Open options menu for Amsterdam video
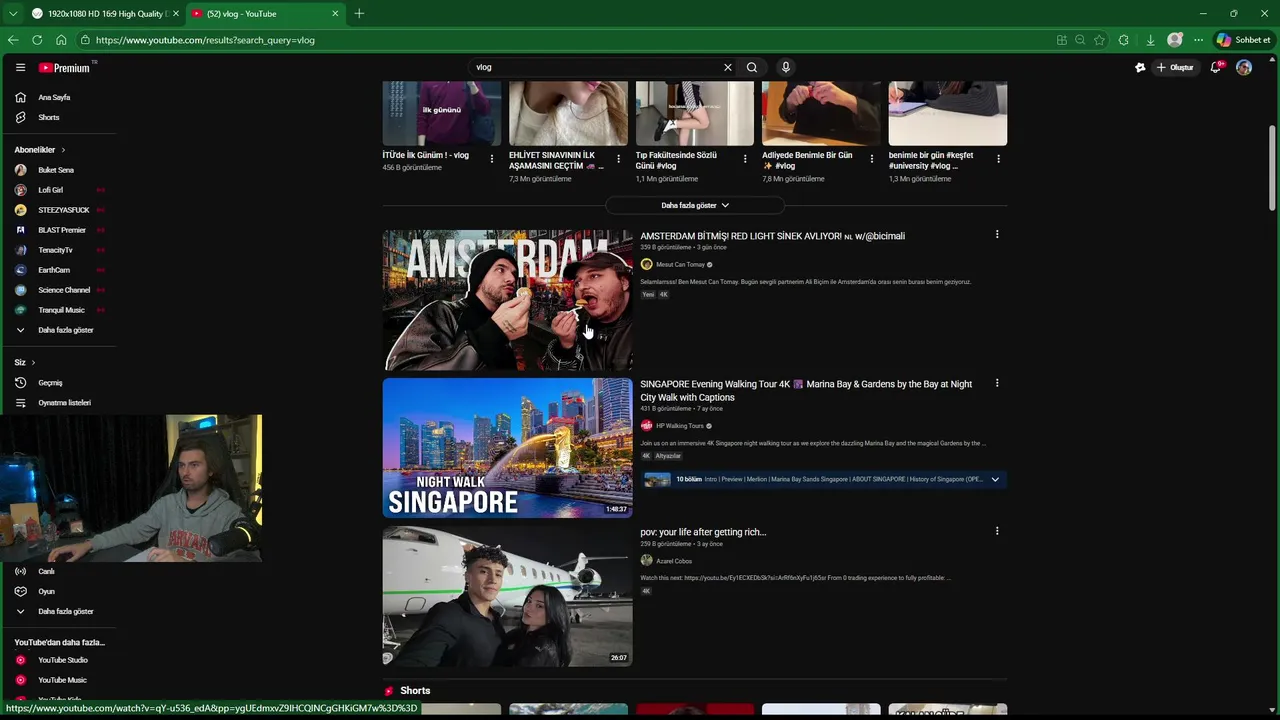The image size is (1280, 720). pyautogui.click(x=996, y=235)
